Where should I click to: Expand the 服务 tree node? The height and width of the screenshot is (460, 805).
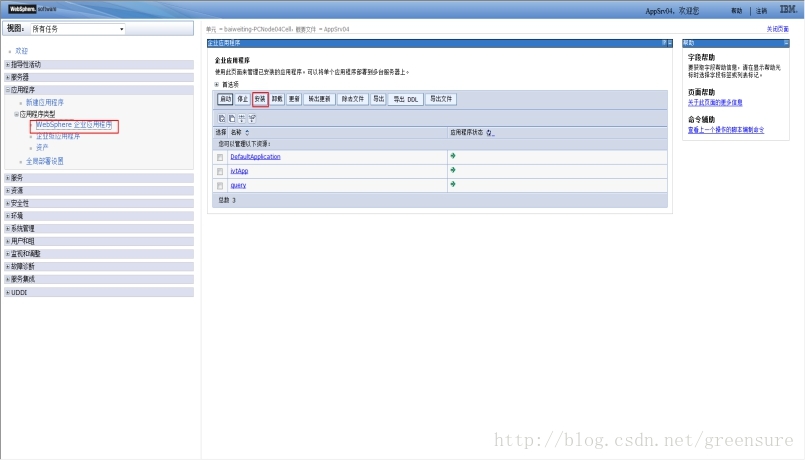tap(8, 178)
